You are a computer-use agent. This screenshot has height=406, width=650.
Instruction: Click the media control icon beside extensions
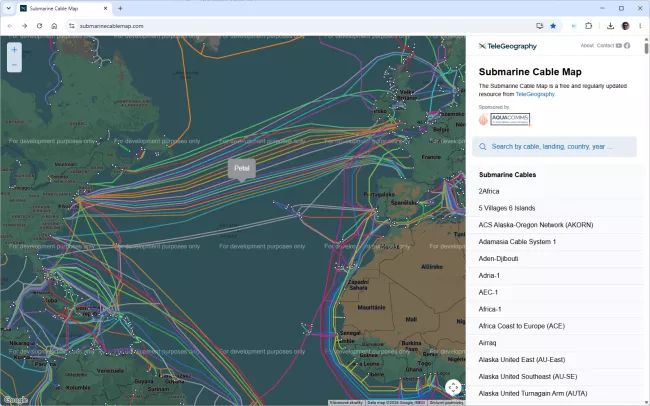[574, 26]
